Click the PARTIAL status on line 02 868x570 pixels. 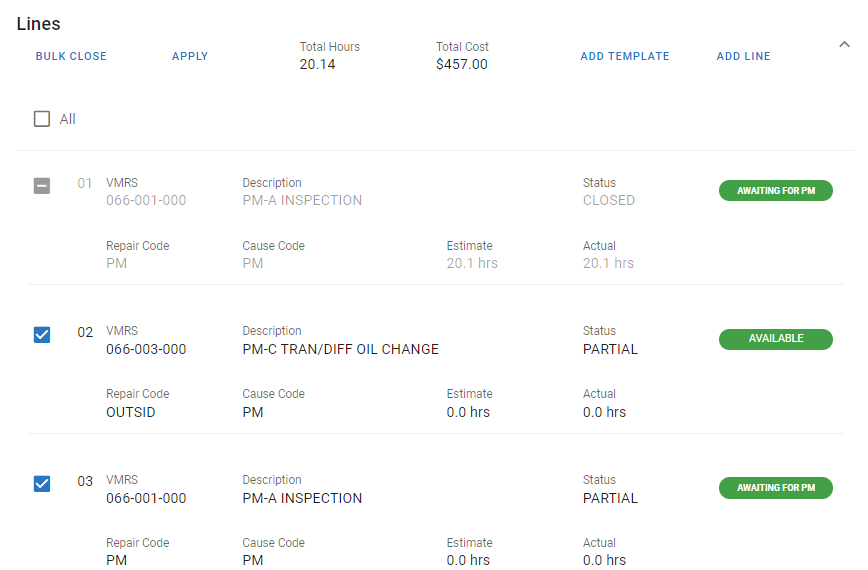(610, 350)
